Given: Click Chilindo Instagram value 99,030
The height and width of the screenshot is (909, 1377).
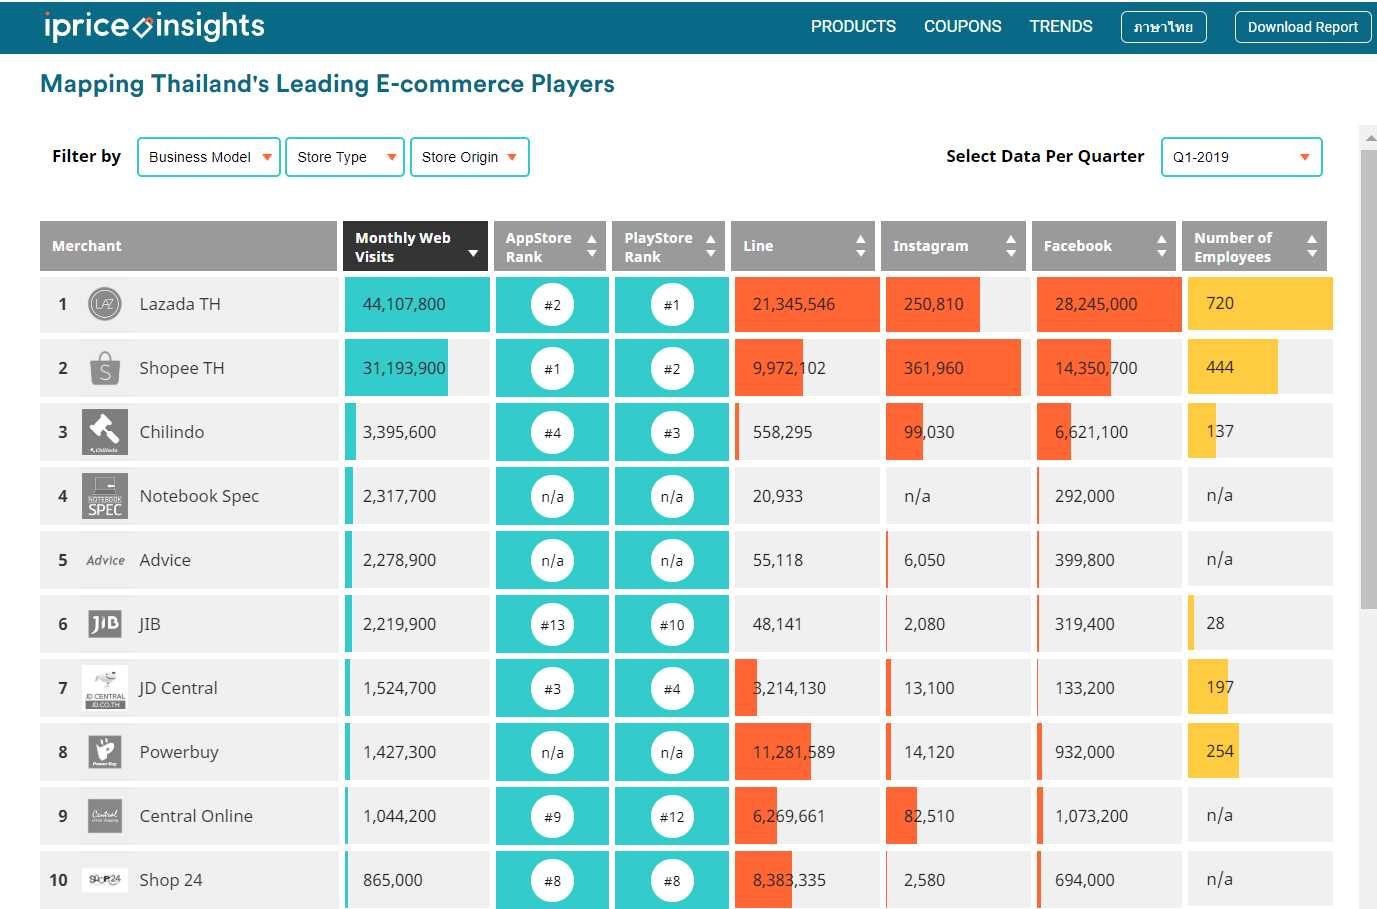Looking at the screenshot, I should 929,432.
